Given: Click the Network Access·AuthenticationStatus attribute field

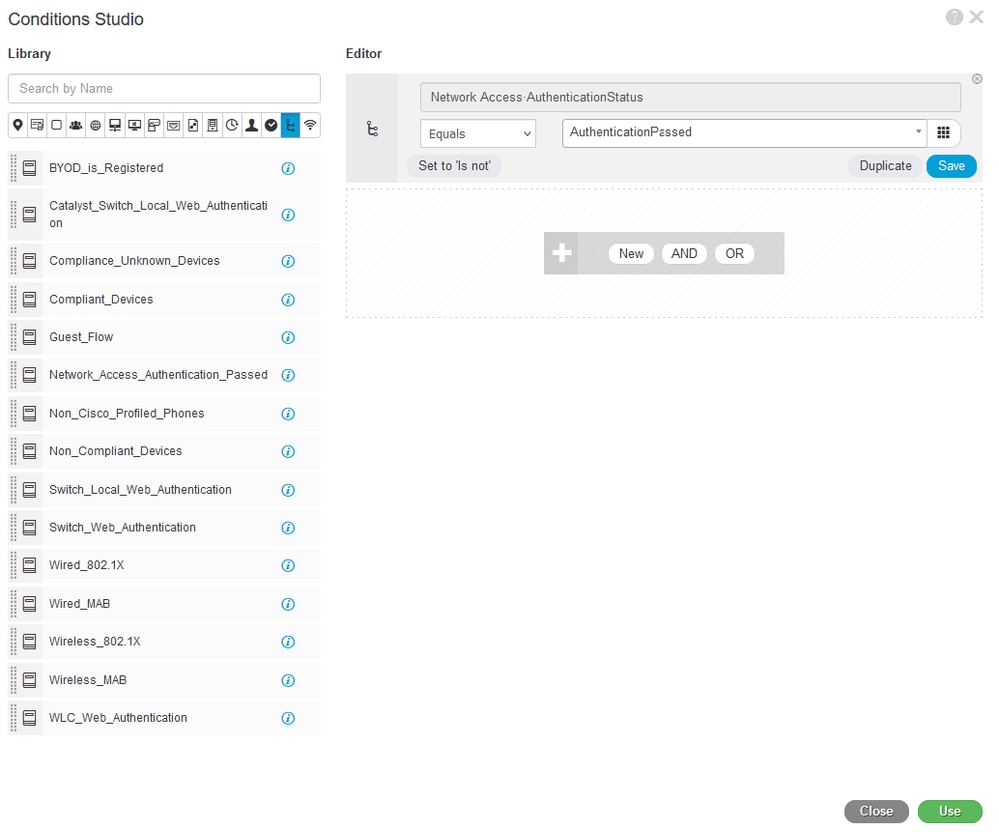Looking at the screenshot, I should 690,97.
